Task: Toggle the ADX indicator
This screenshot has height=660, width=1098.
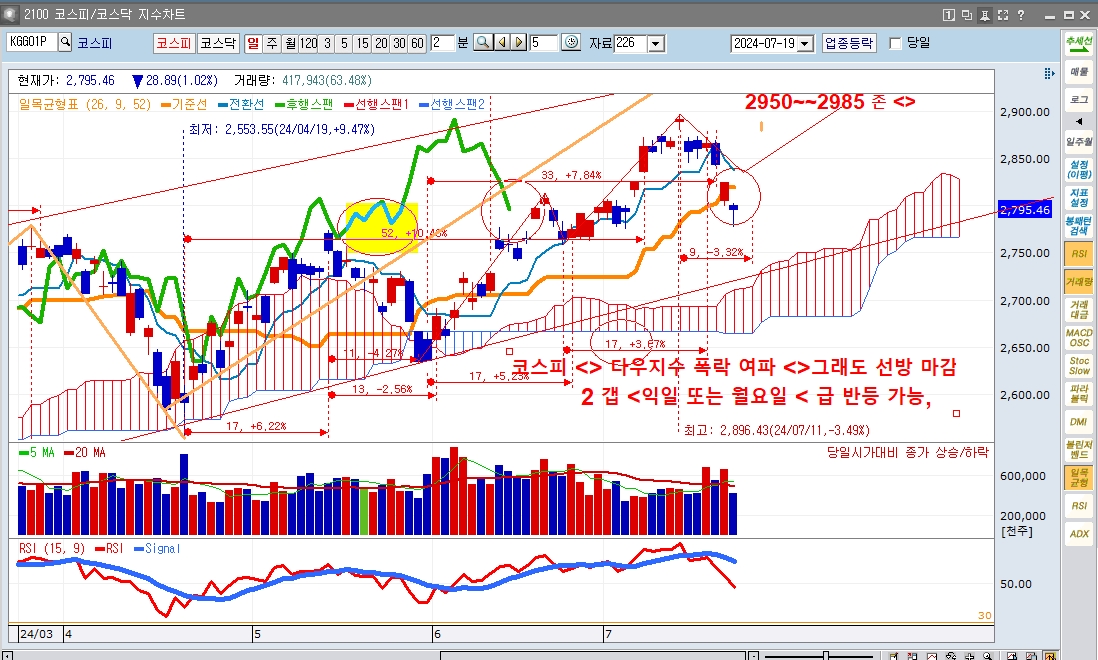Action: [x=1078, y=533]
